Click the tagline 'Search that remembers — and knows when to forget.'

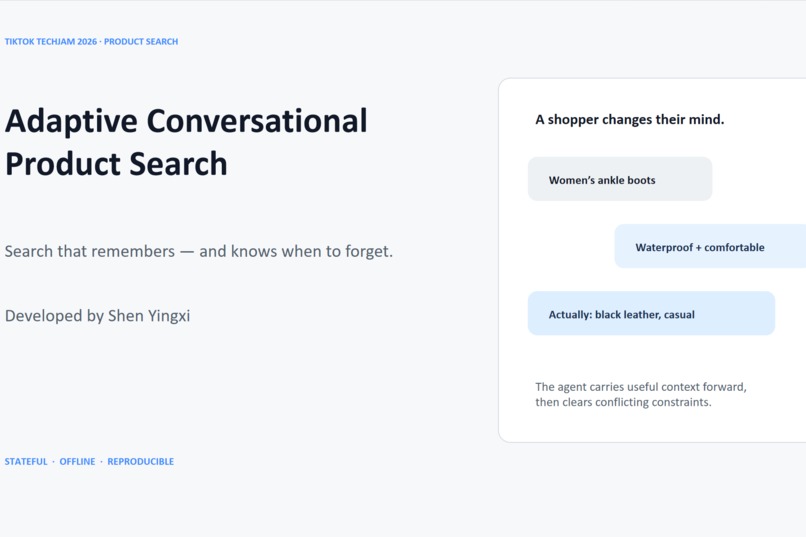pyautogui.click(x=198, y=251)
